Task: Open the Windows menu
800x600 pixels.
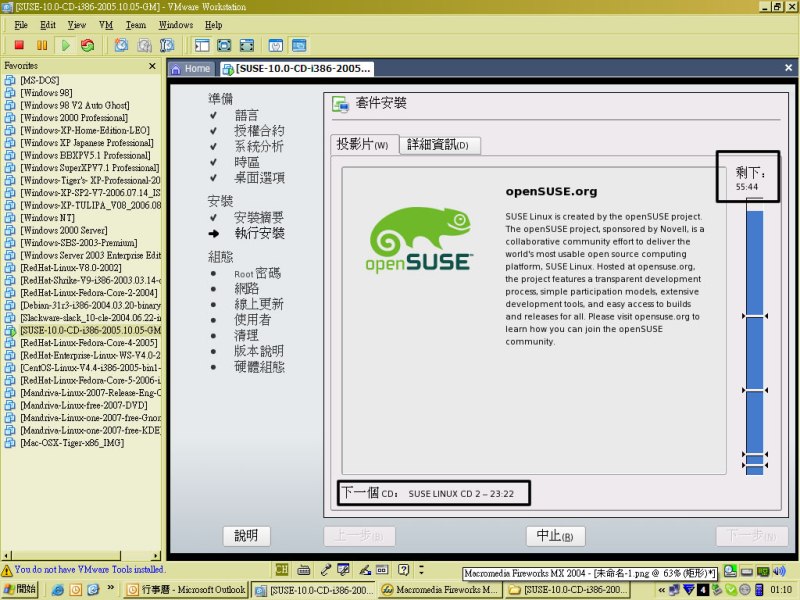Action: point(176,25)
